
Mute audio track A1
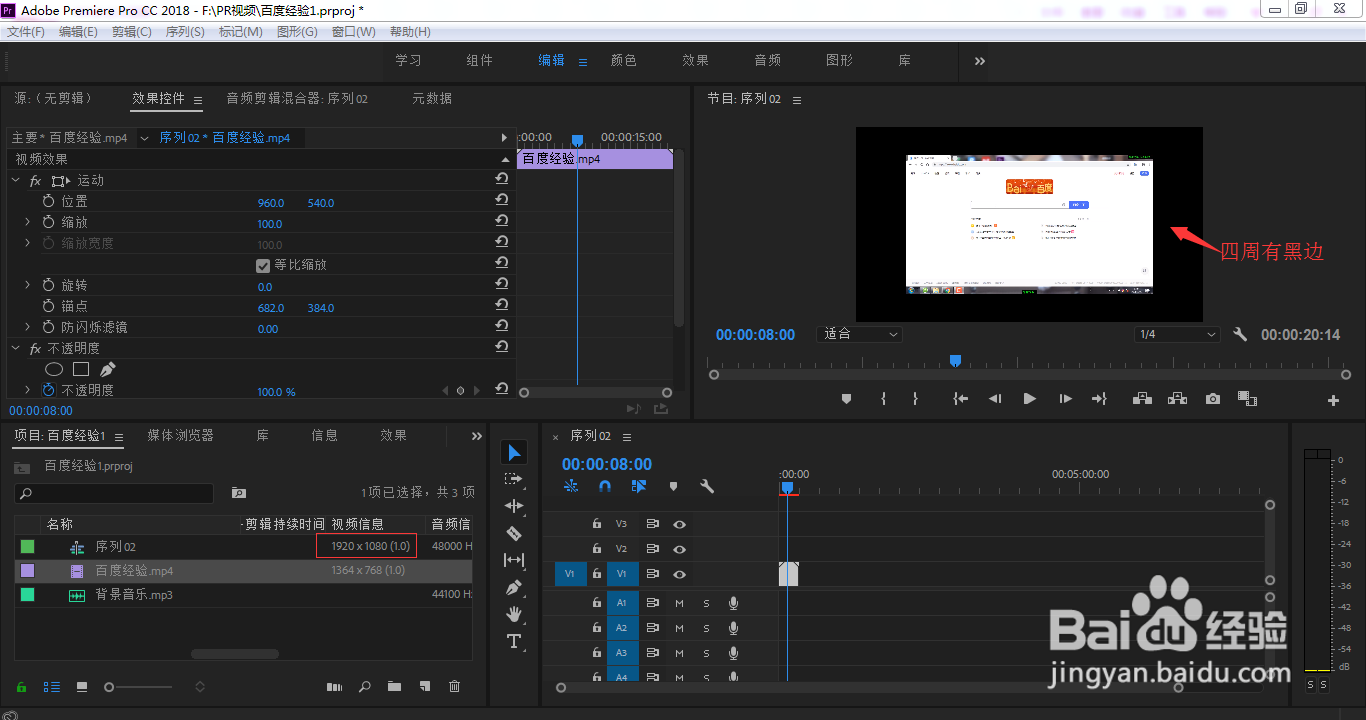pos(679,603)
